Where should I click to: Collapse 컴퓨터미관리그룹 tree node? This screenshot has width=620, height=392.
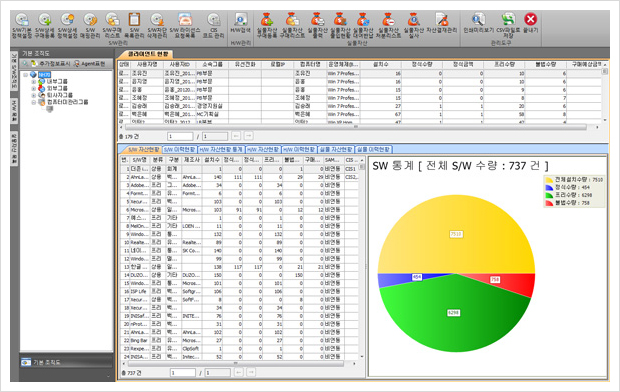point(34,102)
